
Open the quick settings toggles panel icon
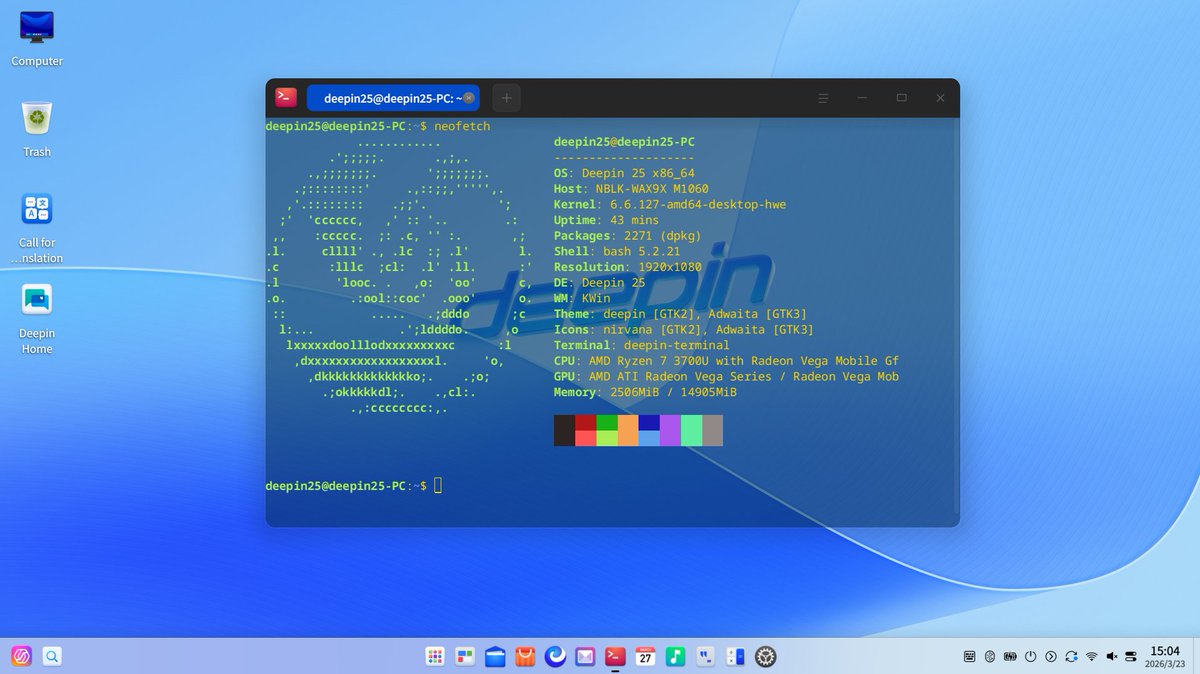(1131, 656)
